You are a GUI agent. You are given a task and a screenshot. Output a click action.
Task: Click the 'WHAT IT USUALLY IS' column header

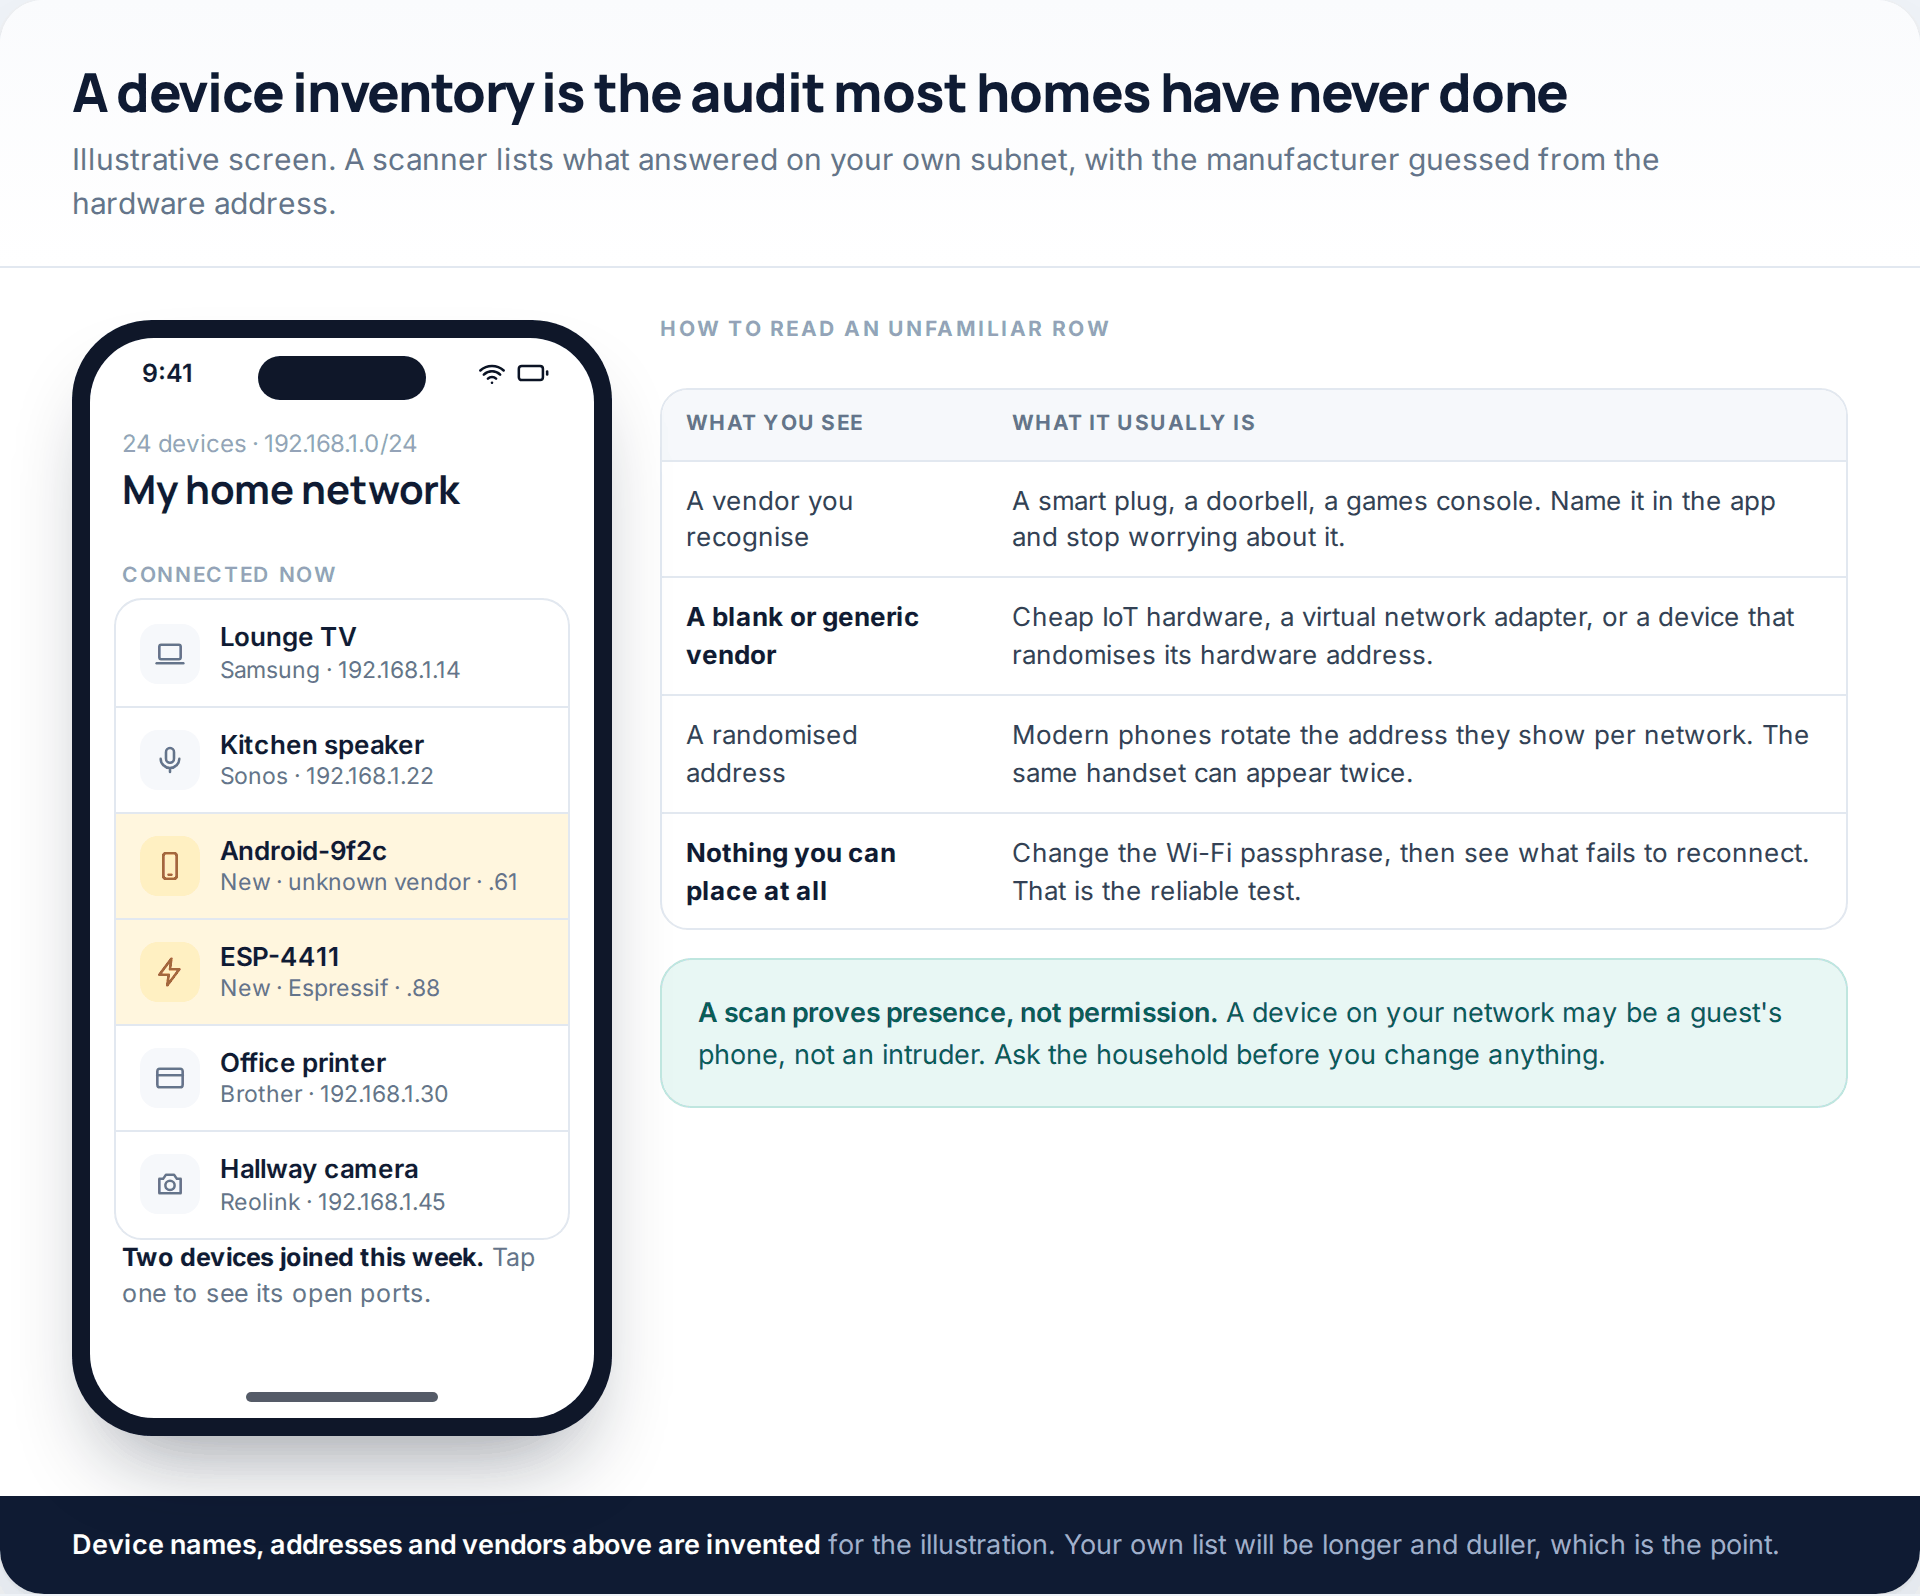(1134, 423)
